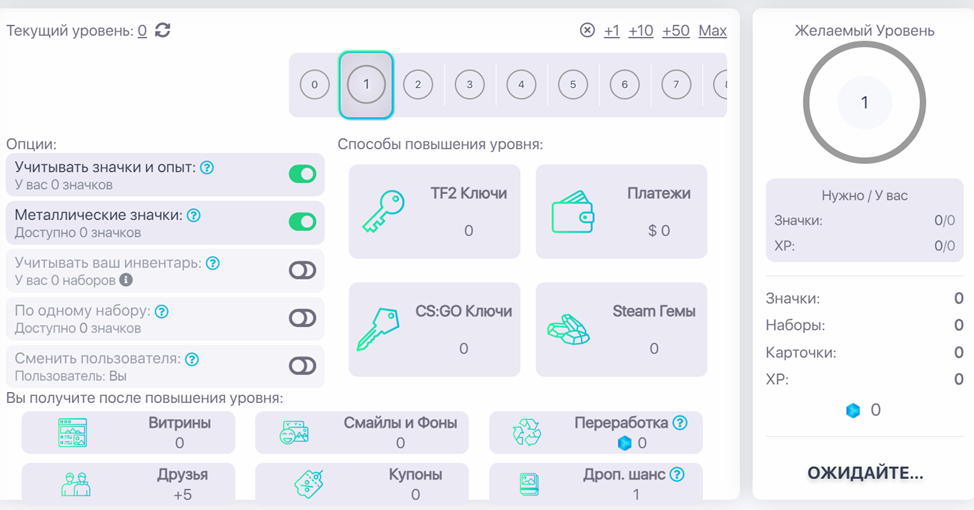
Task: Click help icon next to Дроп. шанс
Action: coord(677,475)
